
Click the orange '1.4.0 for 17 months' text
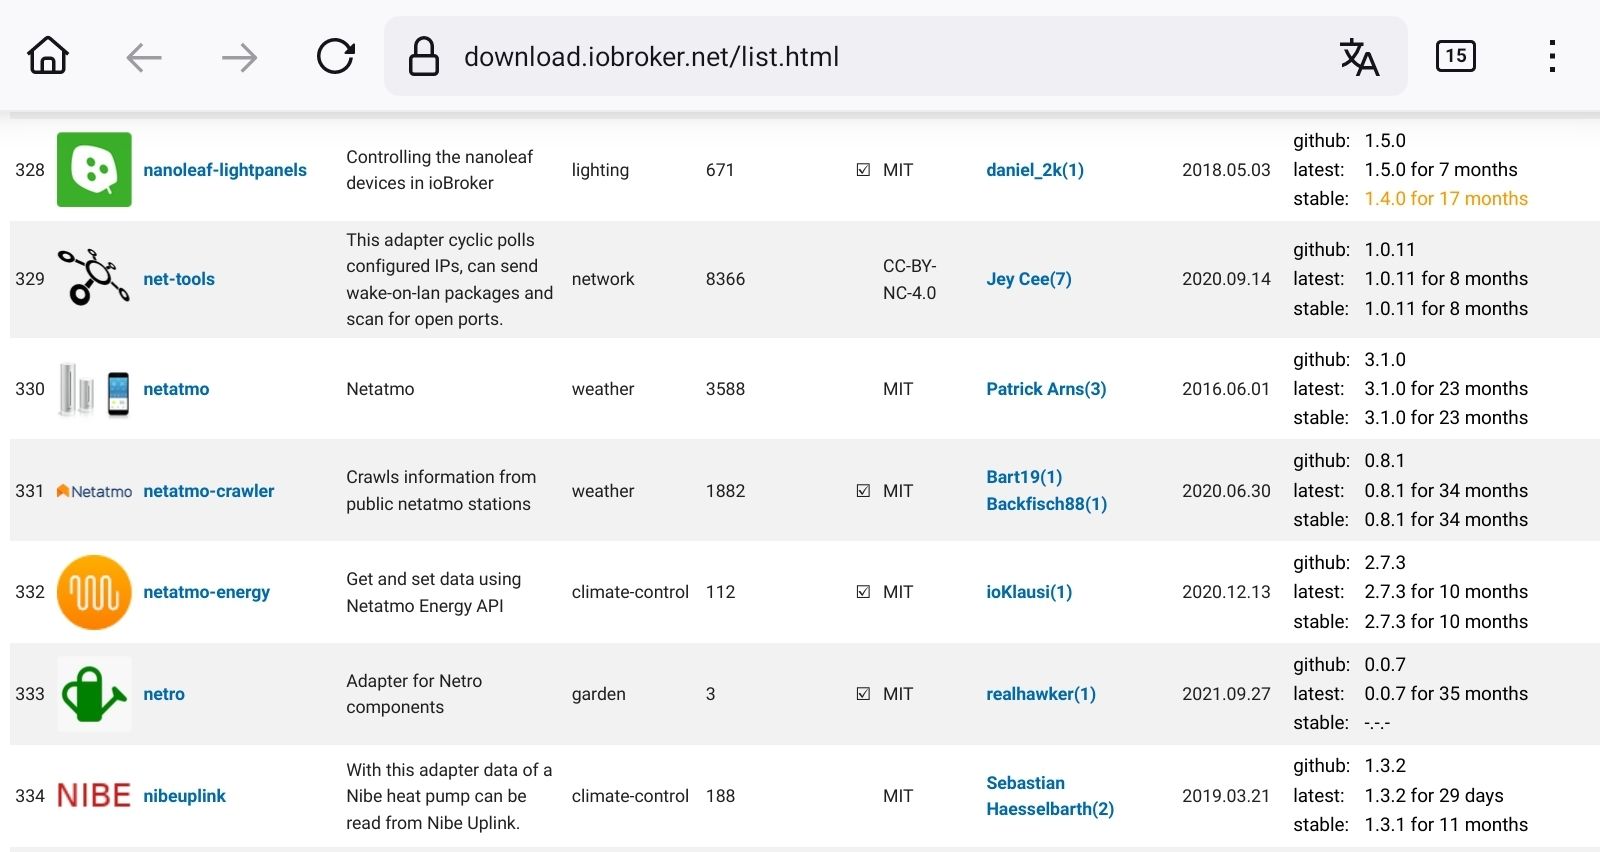(x=1446, y=199)
